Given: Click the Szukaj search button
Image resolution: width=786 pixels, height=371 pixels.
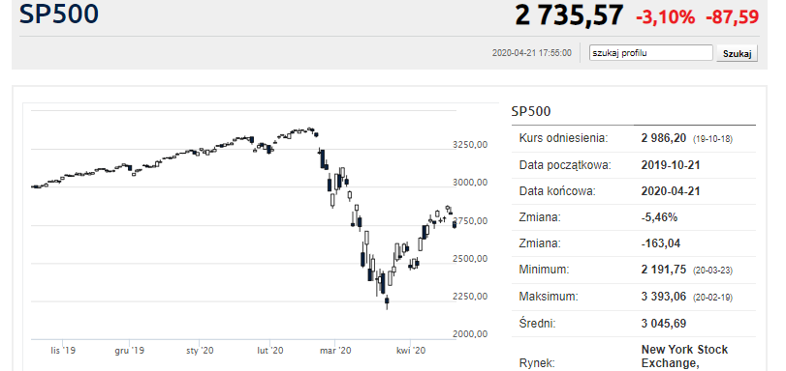Looking at the screenshot, I should pyautogui.click(x=737, y=53).
